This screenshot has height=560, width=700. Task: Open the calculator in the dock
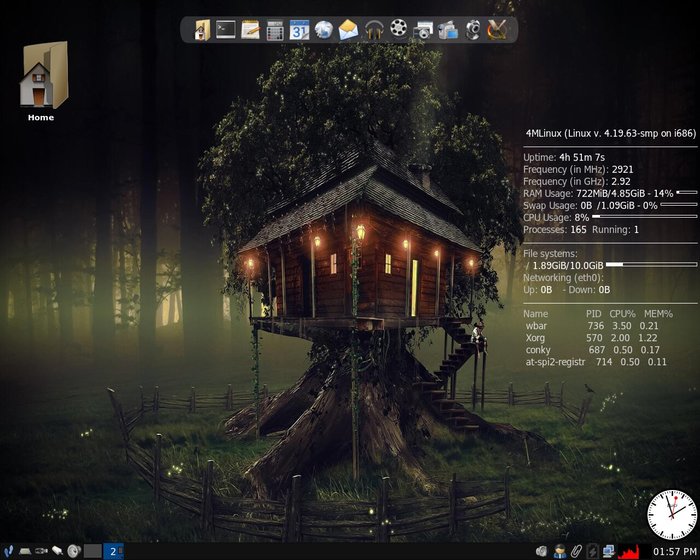pyautogui.click(x=275, y=30)
